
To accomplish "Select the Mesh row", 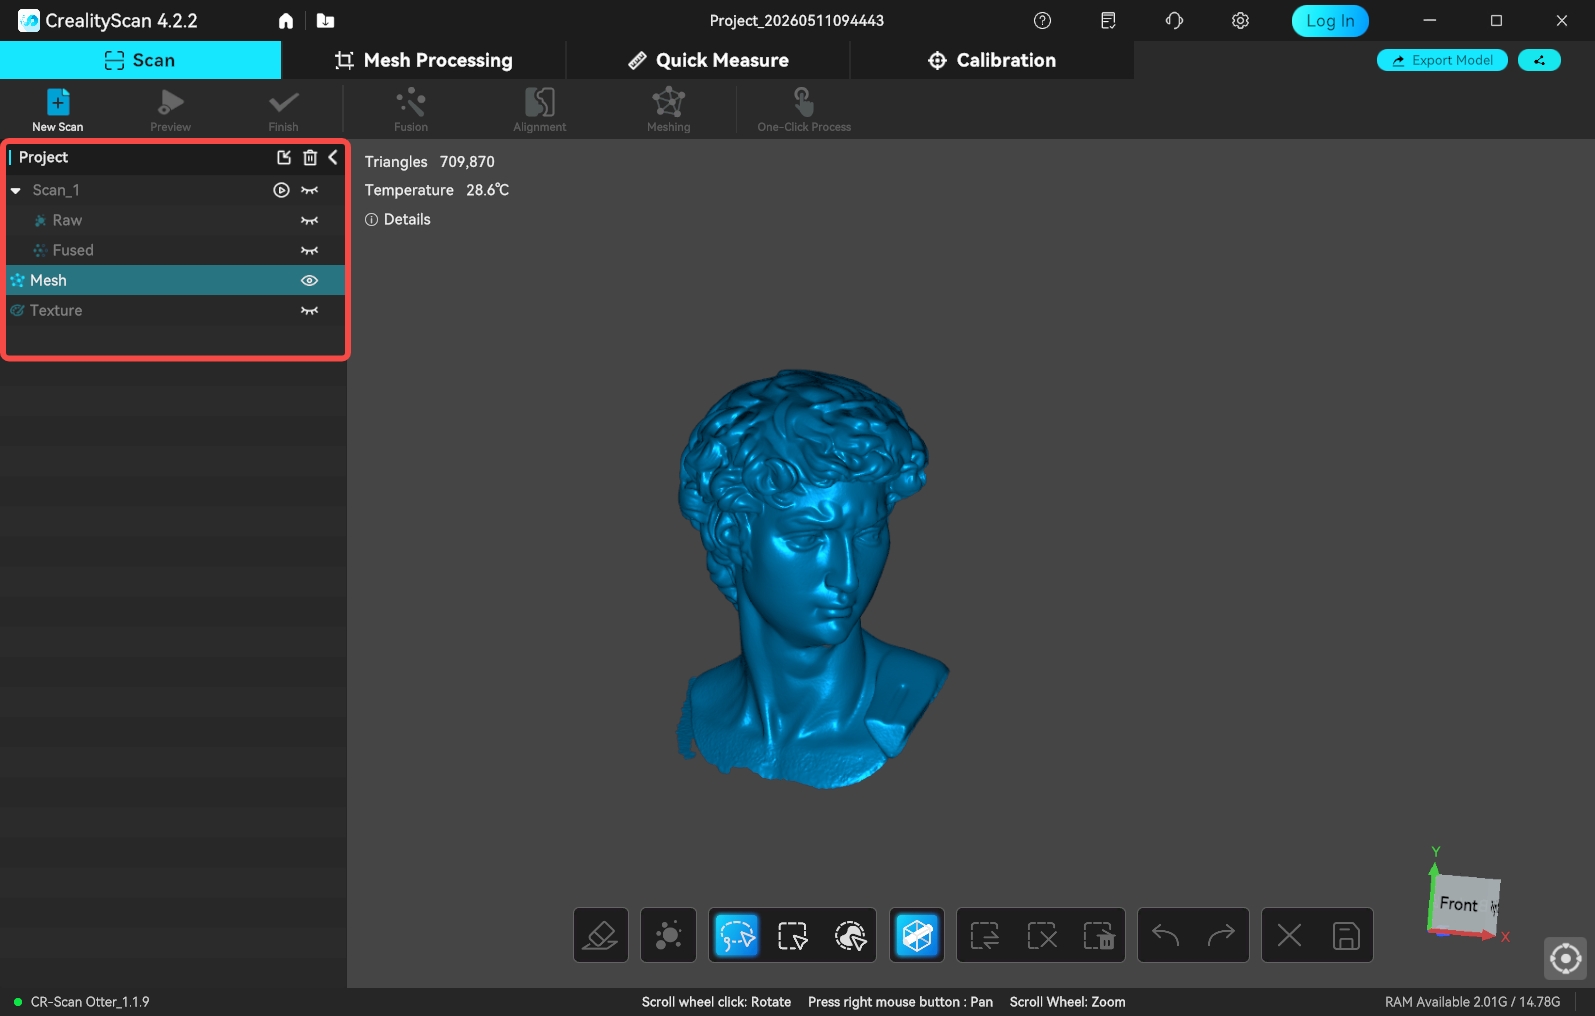I will click(x=176, y=280).
